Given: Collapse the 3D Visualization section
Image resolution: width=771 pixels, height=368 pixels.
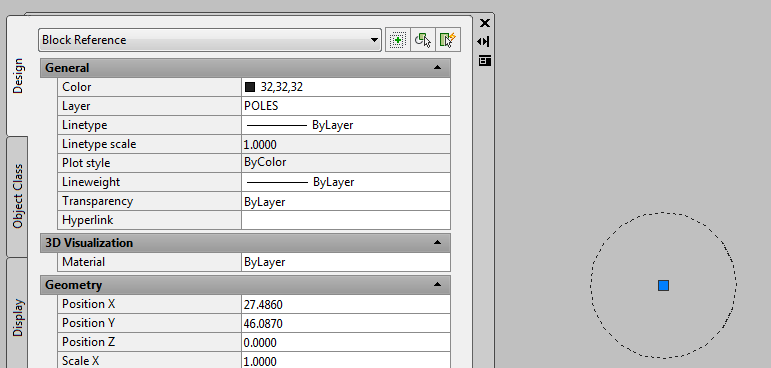Looking at the screenshot, I should [438, 243].
